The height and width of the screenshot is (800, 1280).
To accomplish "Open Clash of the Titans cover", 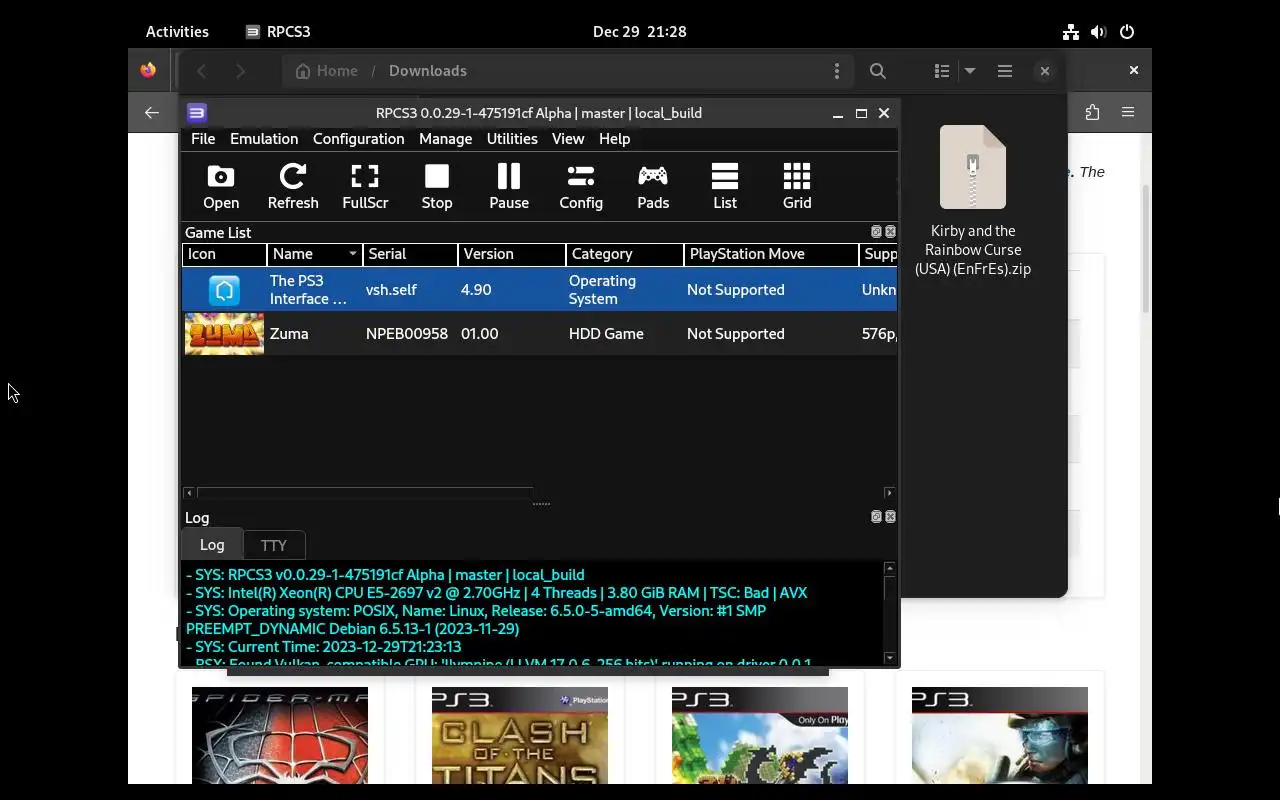I will (520, 735).
